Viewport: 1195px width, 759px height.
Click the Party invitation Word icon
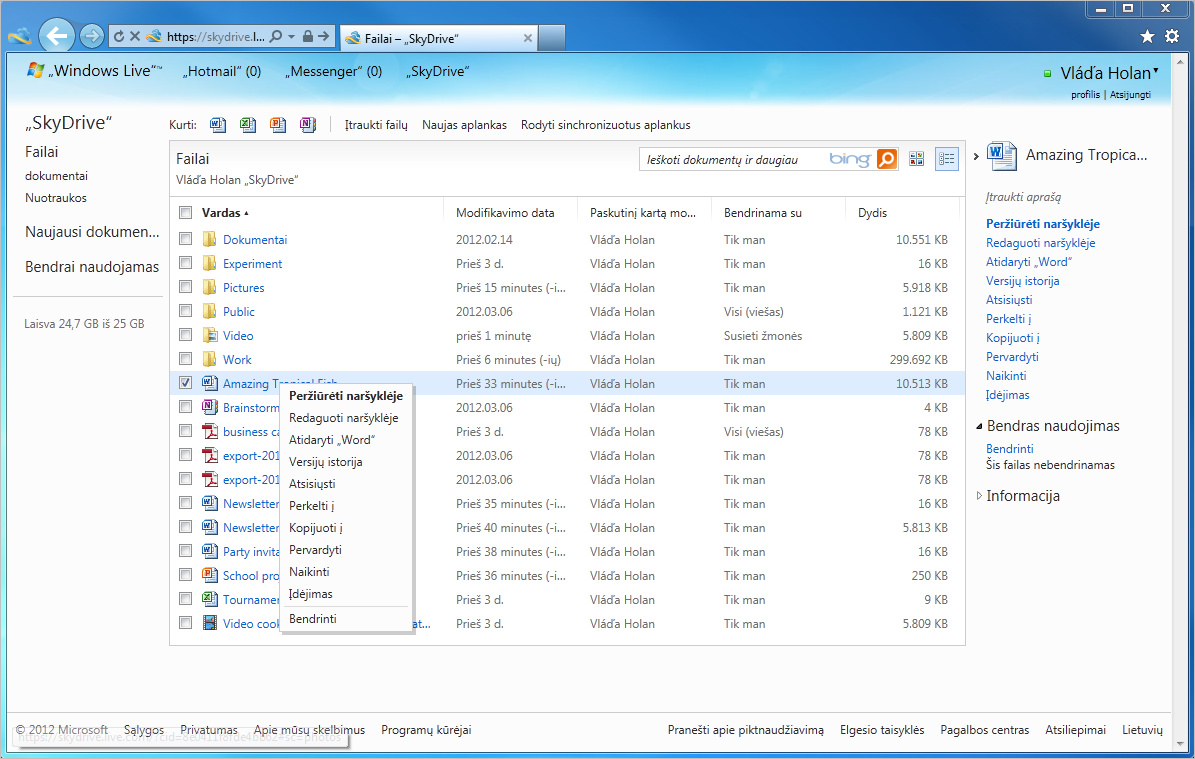pyautogui.click(x=210, y=551)
